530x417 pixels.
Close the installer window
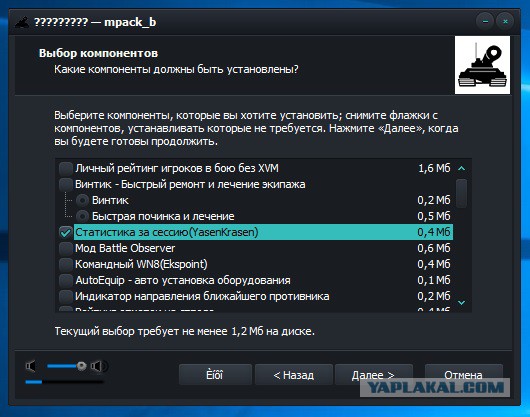(x=505, y=22)
